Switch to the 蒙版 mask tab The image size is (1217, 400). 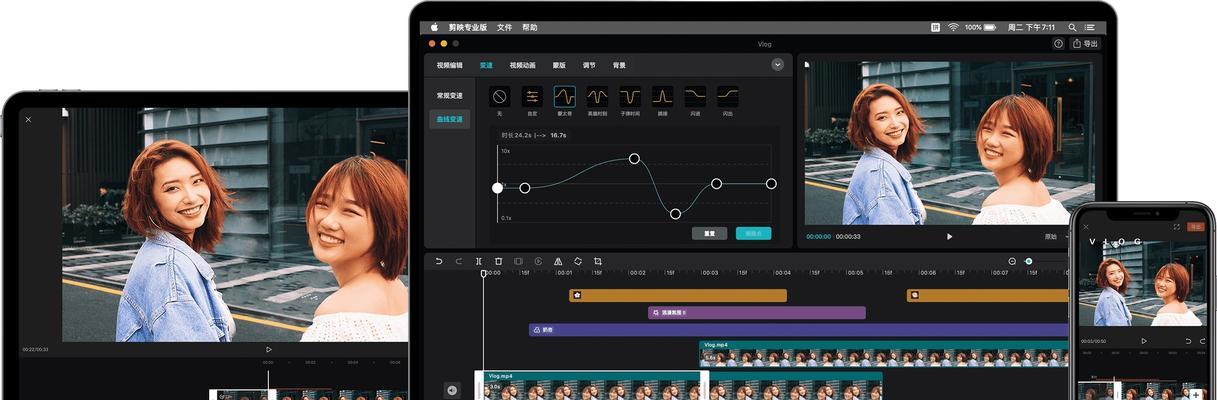click(x=559, y=65)
